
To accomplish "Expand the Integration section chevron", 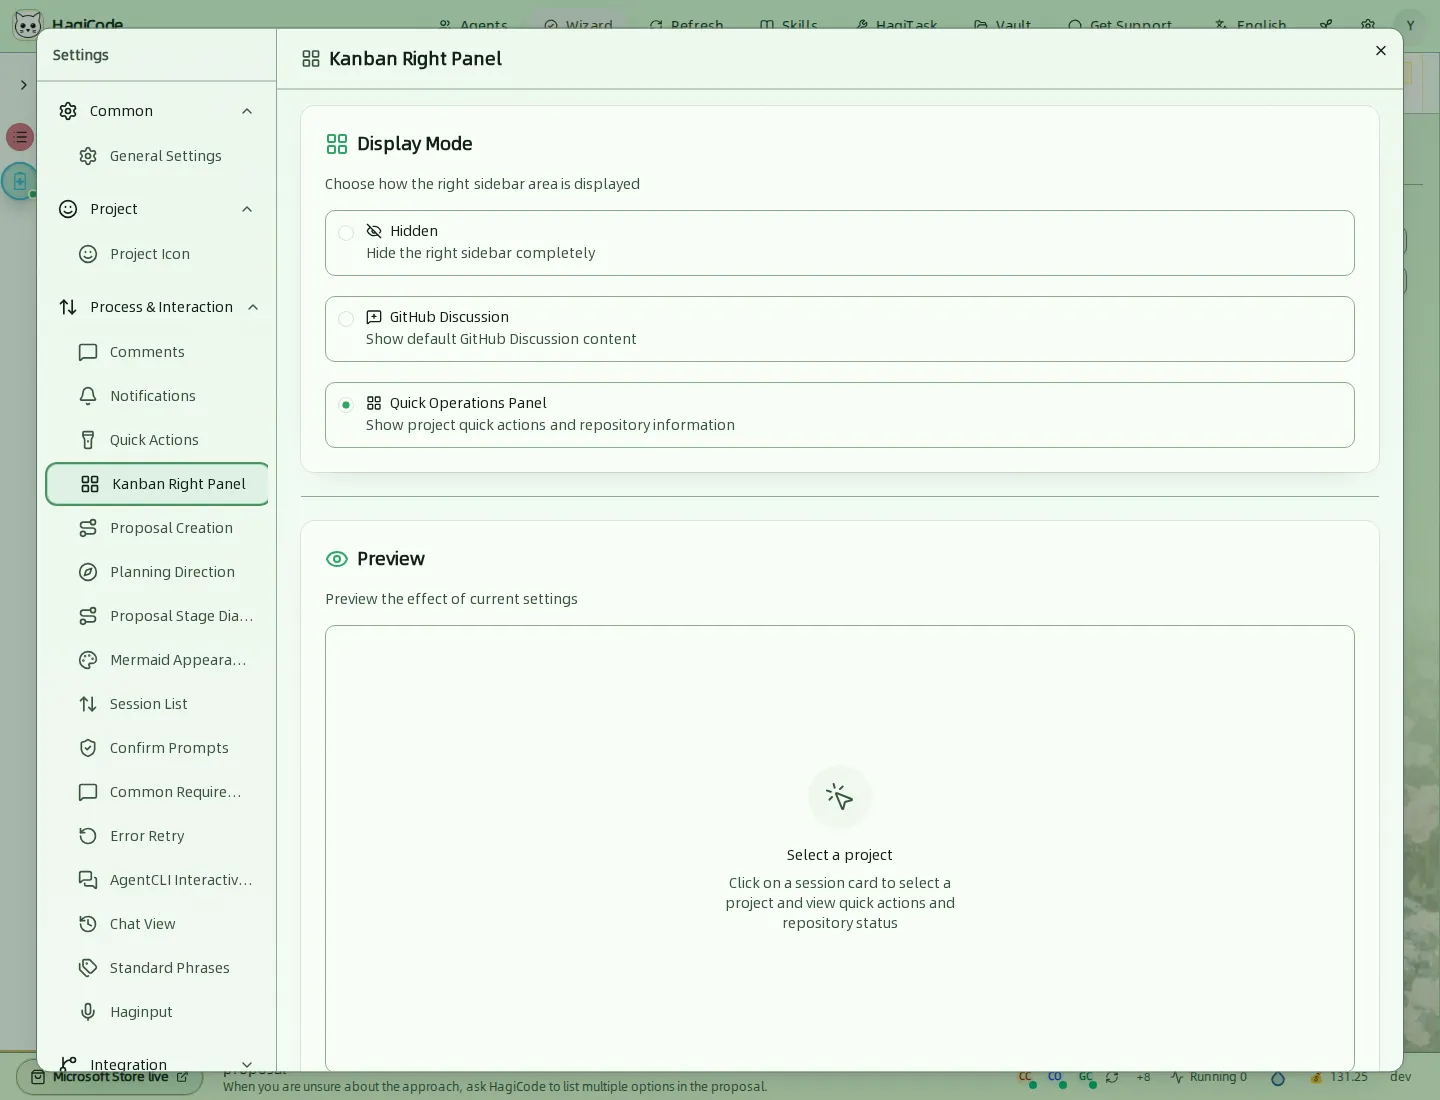I will click(x=247, y=1065).
